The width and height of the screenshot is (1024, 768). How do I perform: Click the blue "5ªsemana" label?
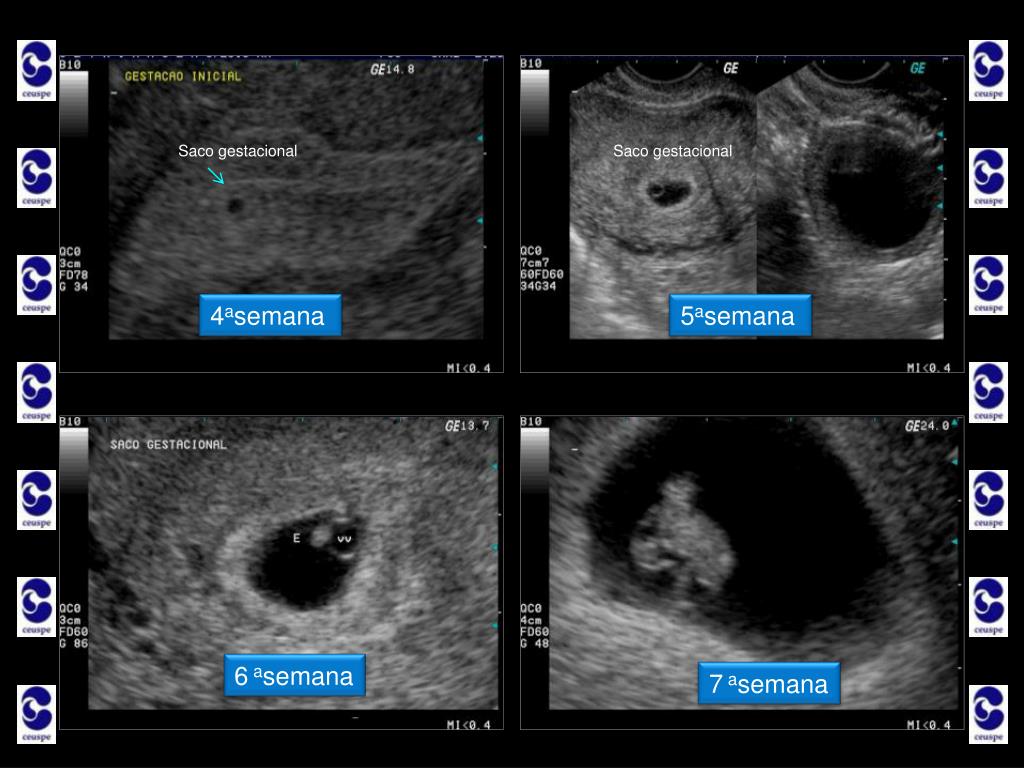[x=740, y=315]
